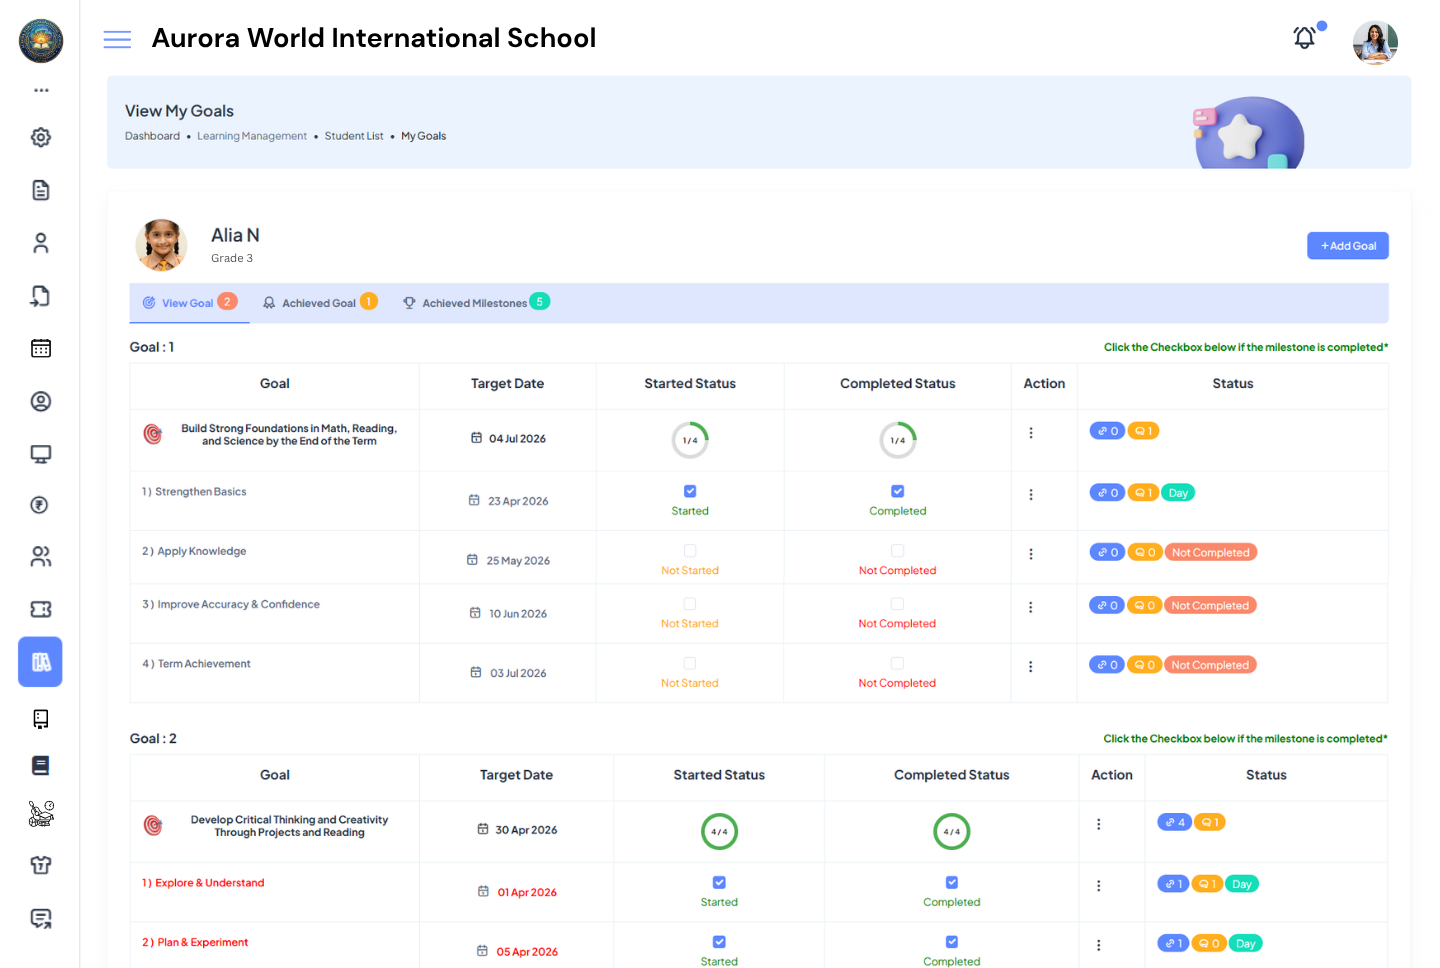Click Goal 1 started progress ring 1/4
The image size is (1440, 968).
(x=690, y=440)
